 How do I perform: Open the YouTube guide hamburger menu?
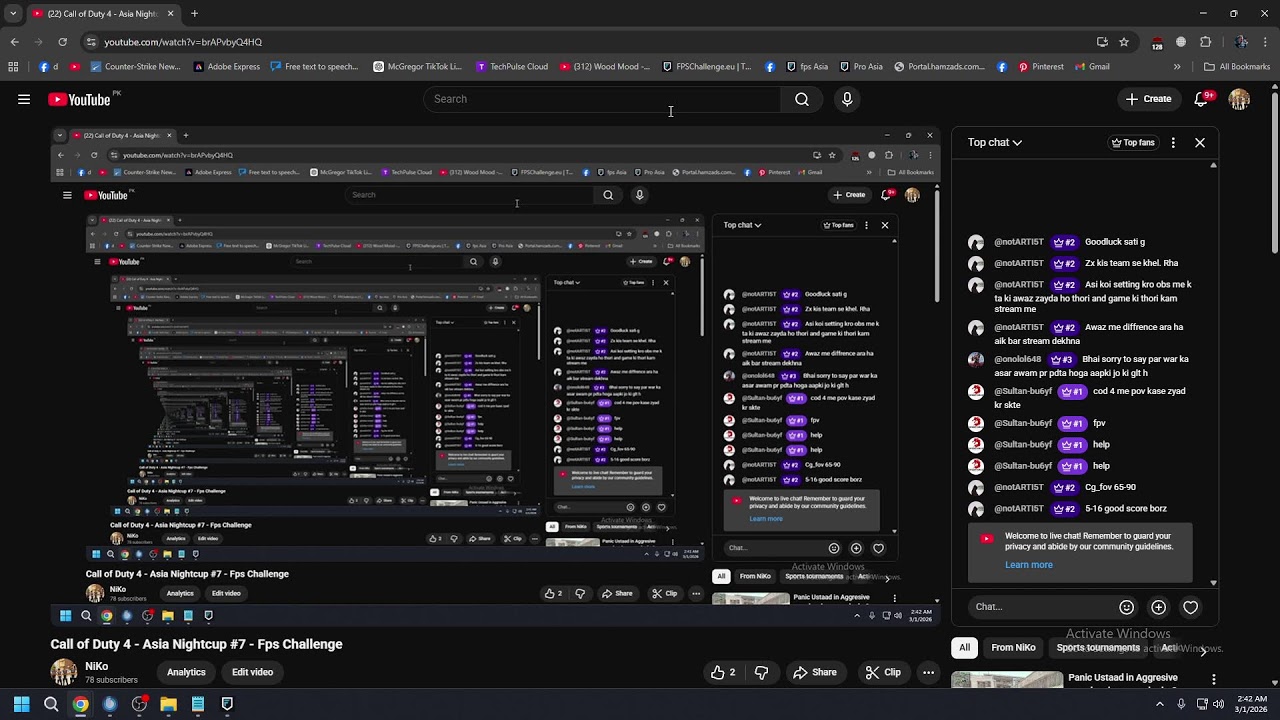(x=24, y=99)
